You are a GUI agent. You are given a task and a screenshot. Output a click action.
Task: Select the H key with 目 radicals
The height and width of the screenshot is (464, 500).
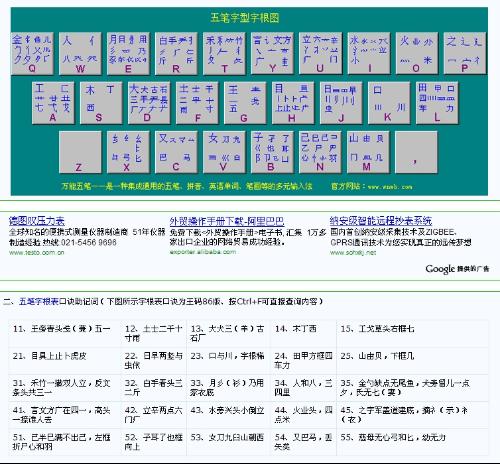[x=293, y=103]
